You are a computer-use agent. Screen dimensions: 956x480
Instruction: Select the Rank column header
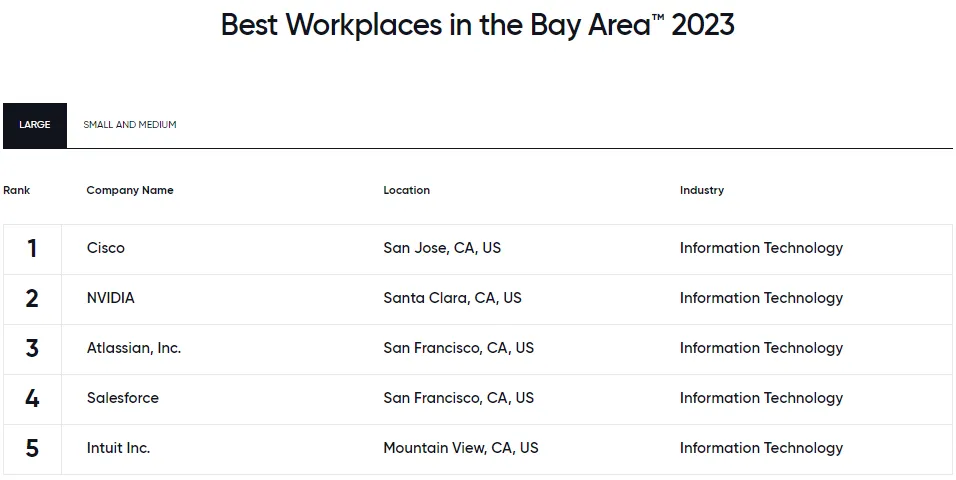(x=16, y=190)
